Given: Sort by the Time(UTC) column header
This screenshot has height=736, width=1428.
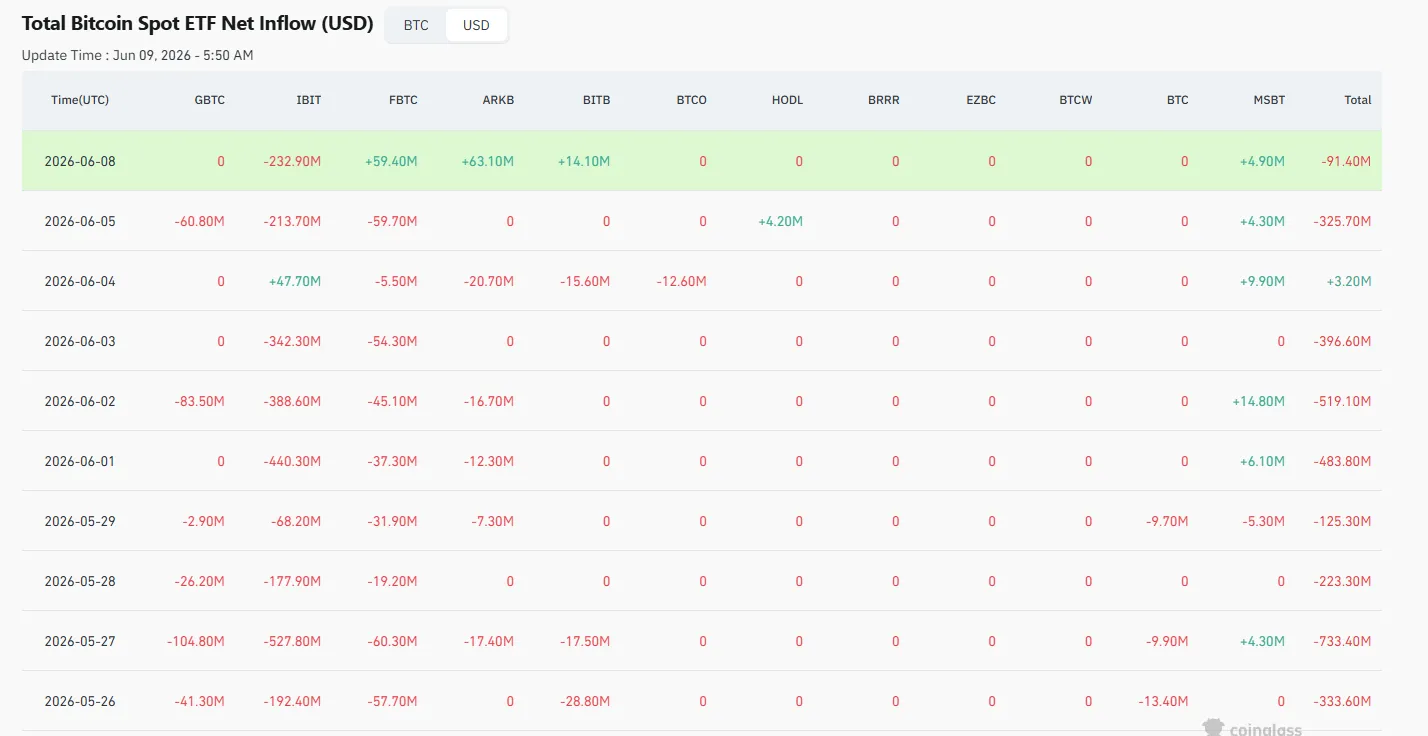Looking at the screenshot, I should point(80,100).
